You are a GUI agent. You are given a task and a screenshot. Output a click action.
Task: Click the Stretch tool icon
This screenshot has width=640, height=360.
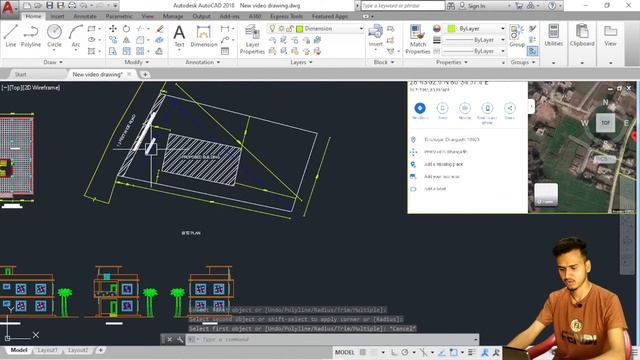[x=113, y=51]
